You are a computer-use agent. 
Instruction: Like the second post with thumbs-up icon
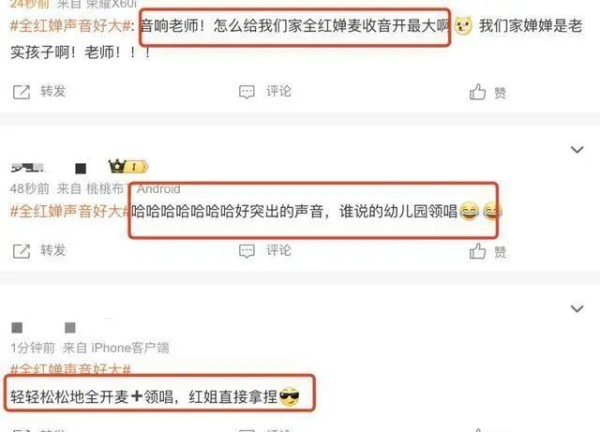coord(477,251)
